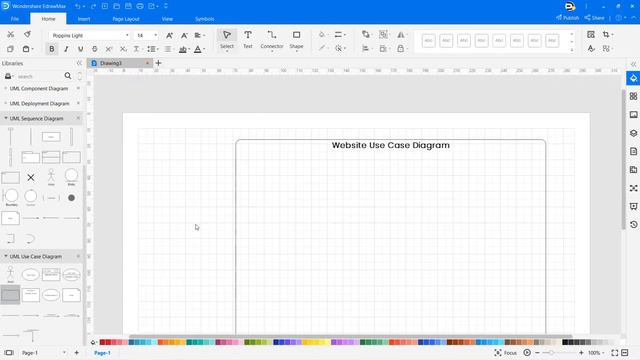Image resolution: width=640 pixels, height=360 pixels.
Task: Click the Redo arrow in title bar
Action: click(x=93, y=7)
